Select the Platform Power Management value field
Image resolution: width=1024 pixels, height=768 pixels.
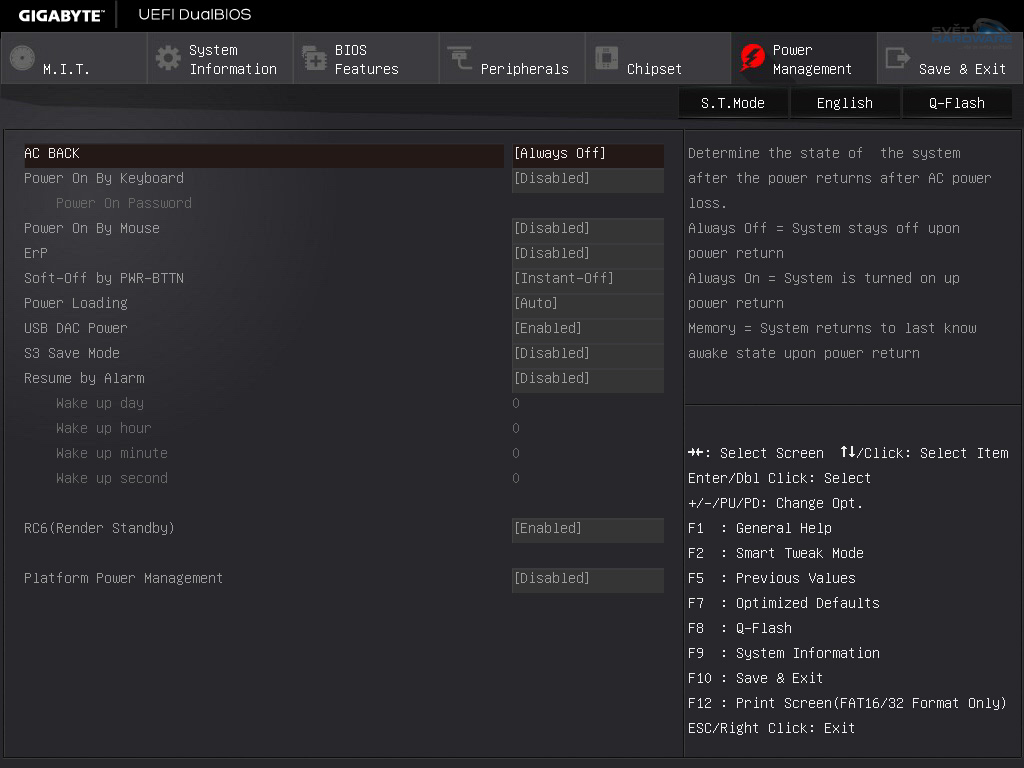pyautogui.click(x=587, y=578)
